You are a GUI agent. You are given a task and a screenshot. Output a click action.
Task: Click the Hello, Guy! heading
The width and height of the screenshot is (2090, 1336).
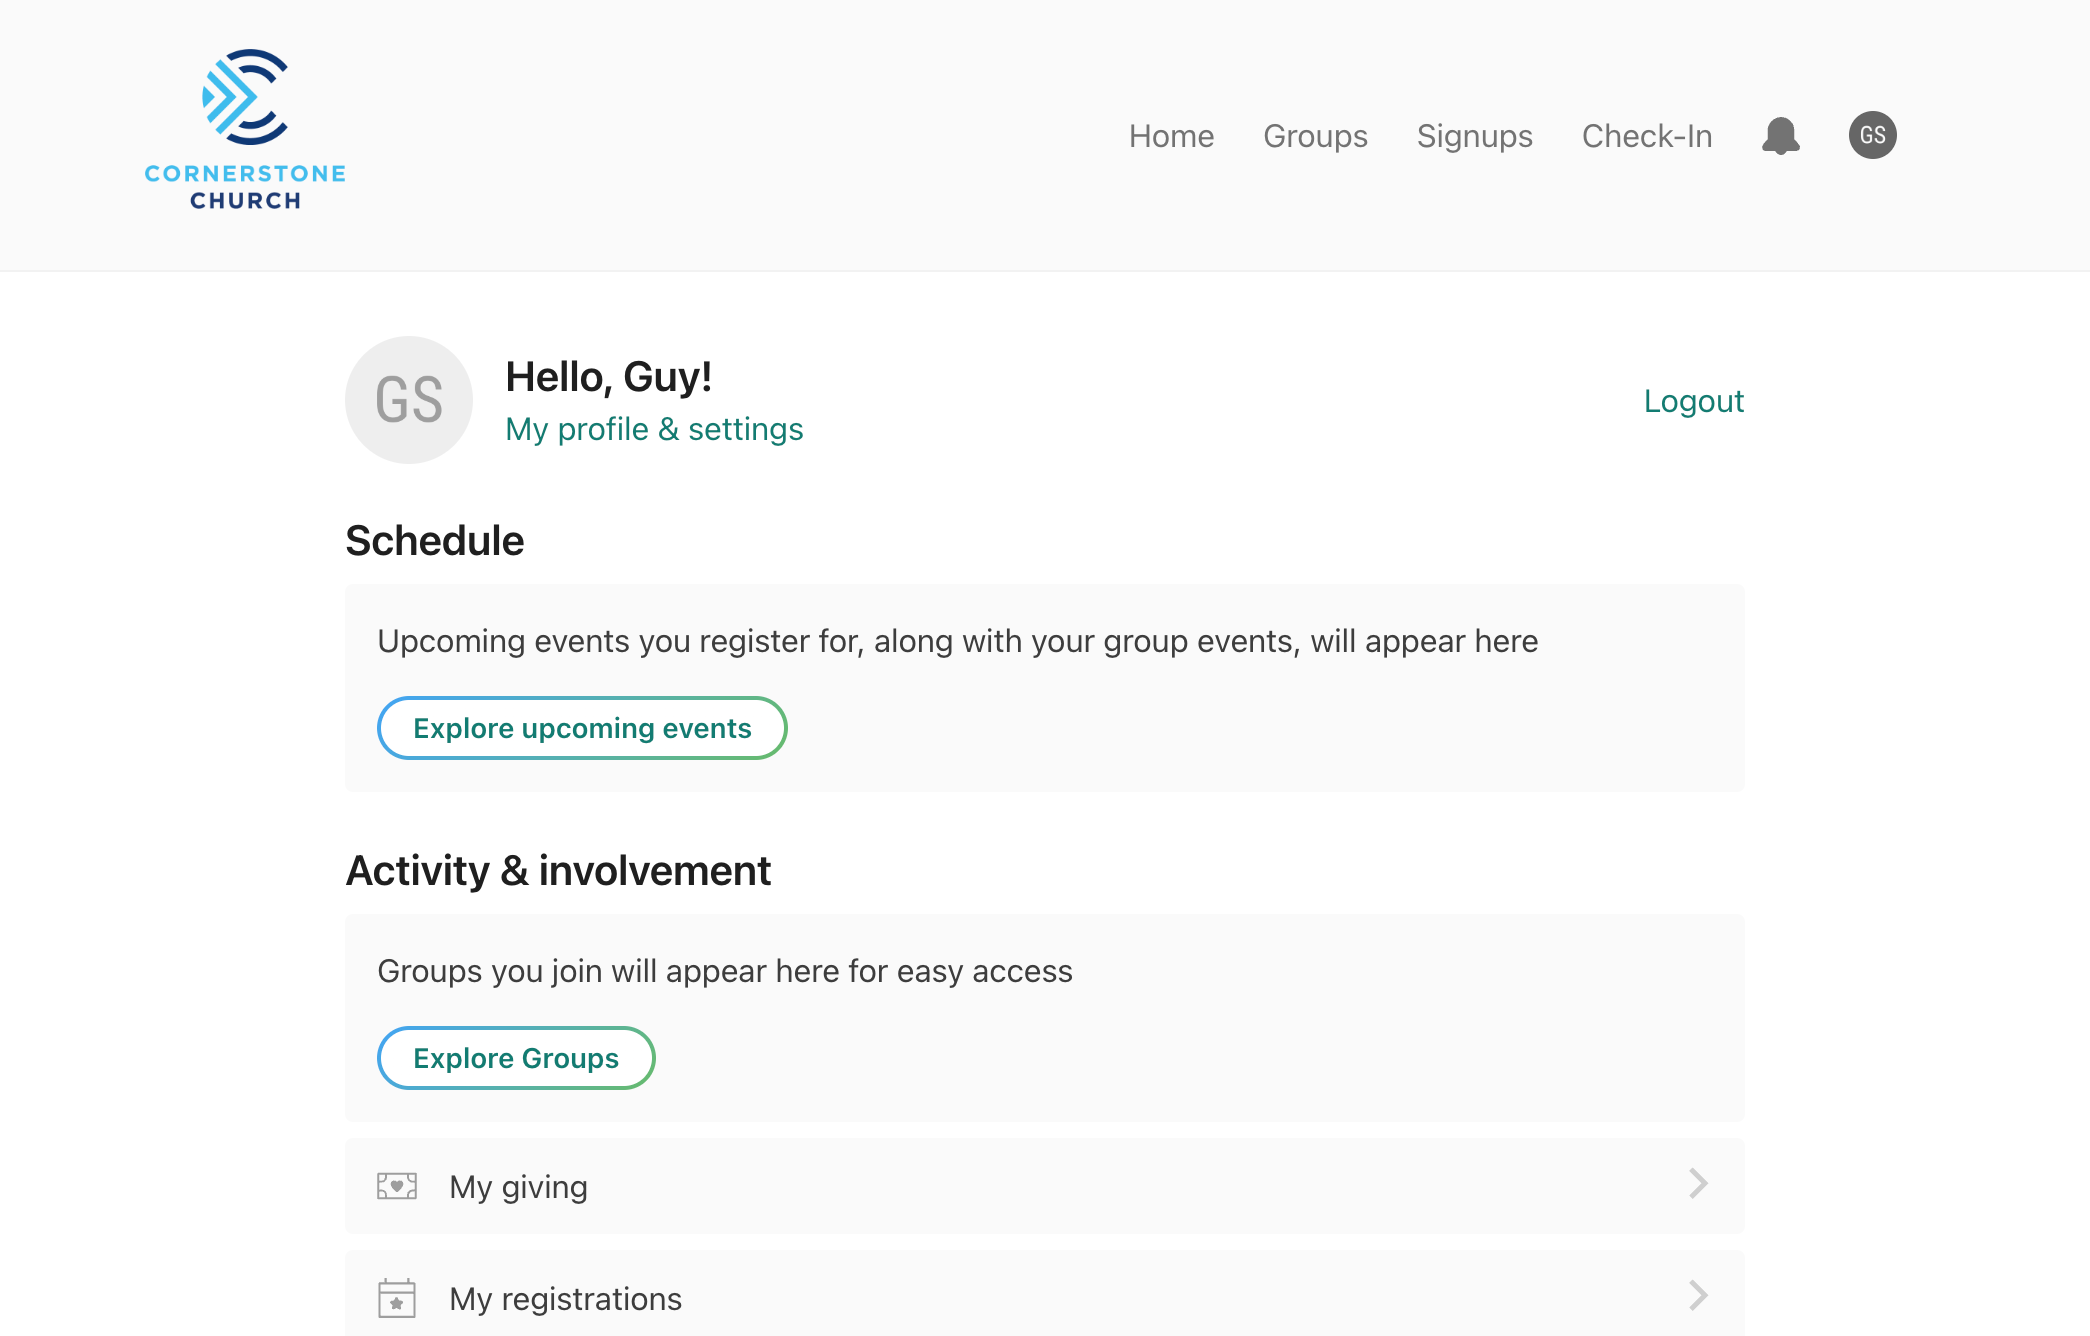tap(608, 377)
